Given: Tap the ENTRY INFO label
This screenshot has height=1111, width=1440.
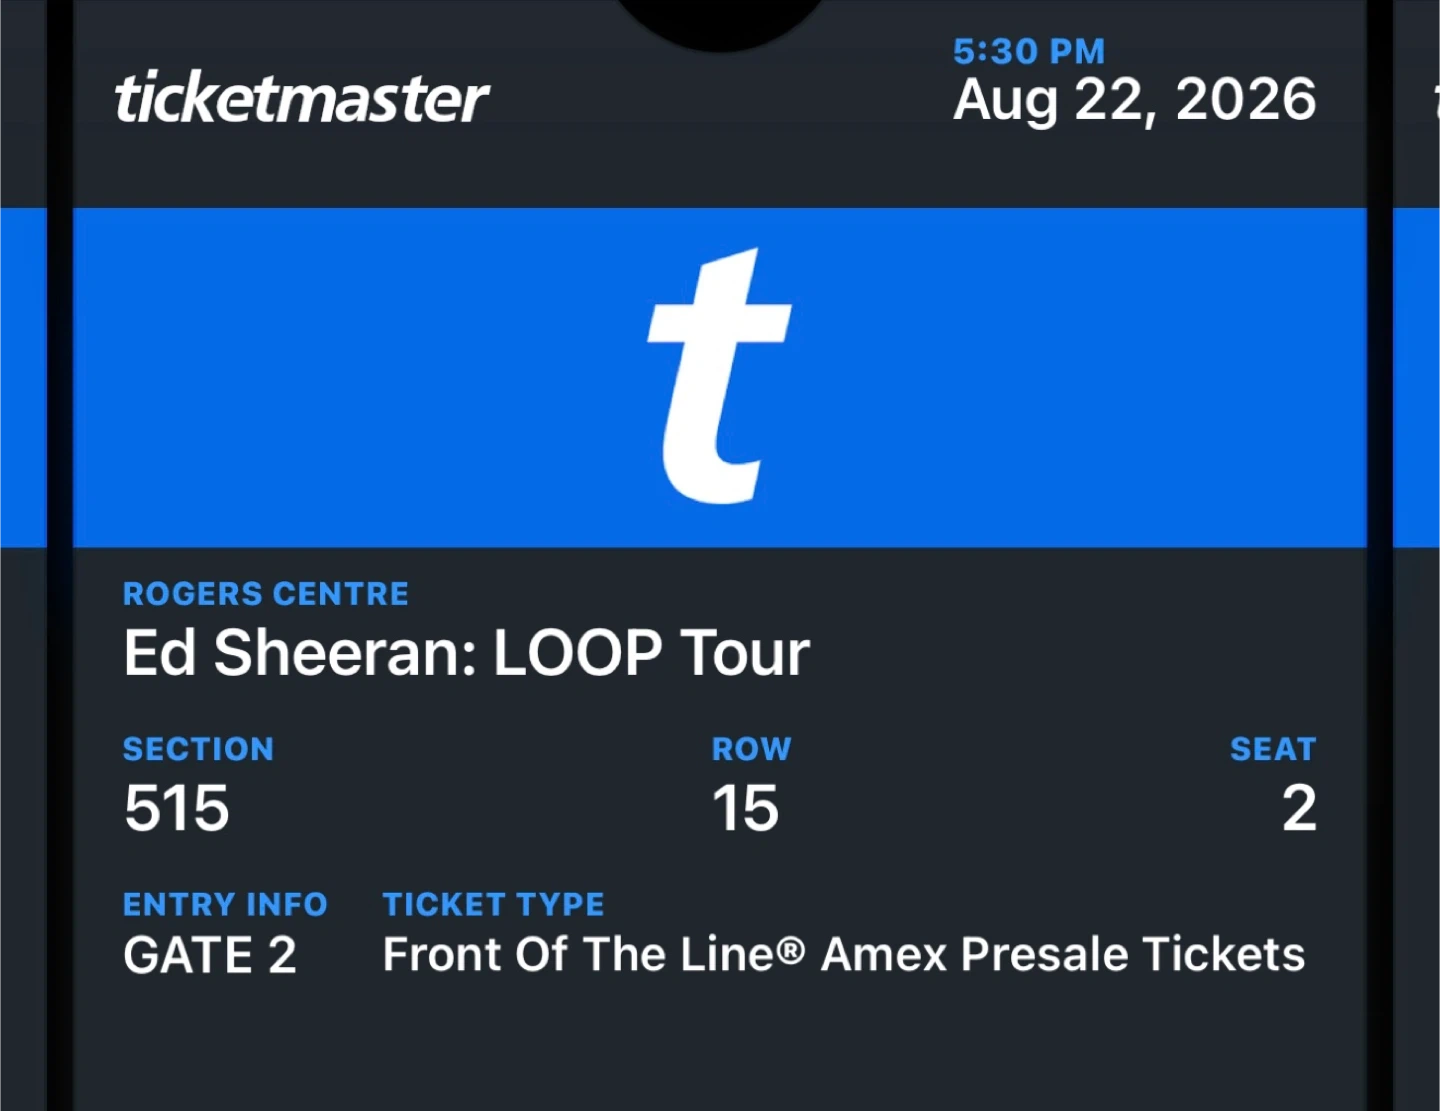Looking at the screenshot, I should pyautogui.click(x=225, y=904).
